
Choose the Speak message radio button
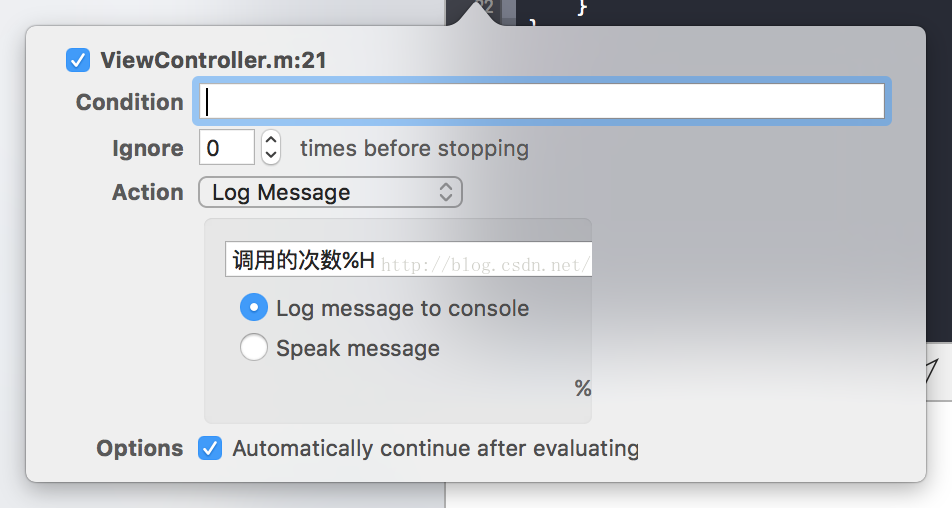pos(254,348)
